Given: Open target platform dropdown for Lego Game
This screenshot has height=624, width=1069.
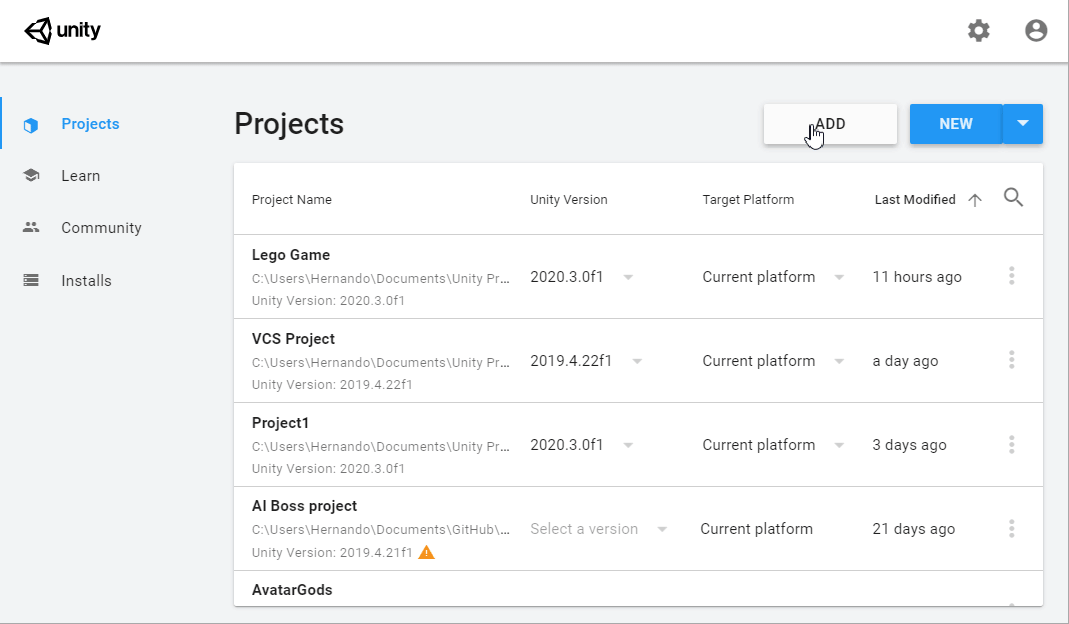Looking at the screenshot, I should click(839, 277).
